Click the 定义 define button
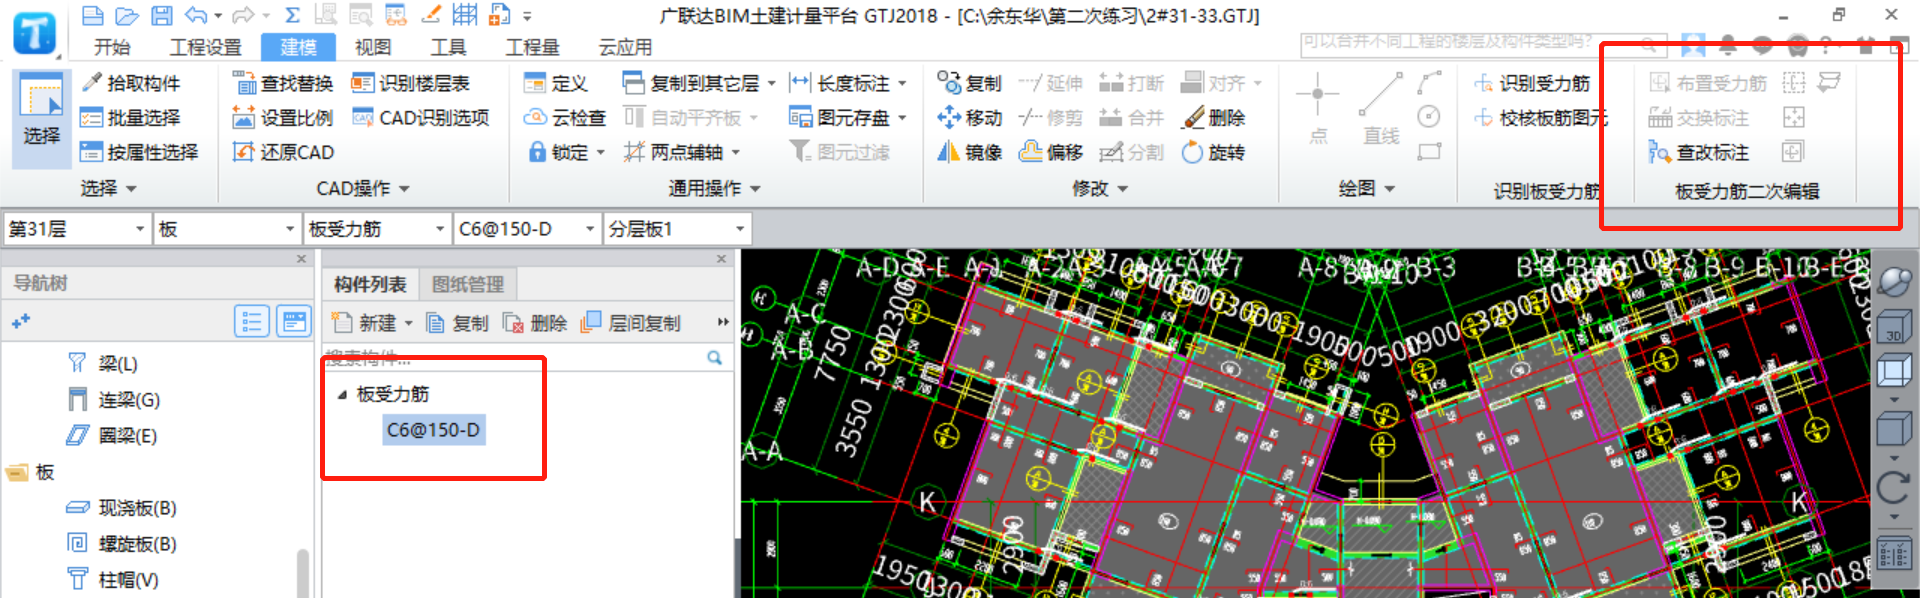 pyautogui.click(x=556, y=83)
